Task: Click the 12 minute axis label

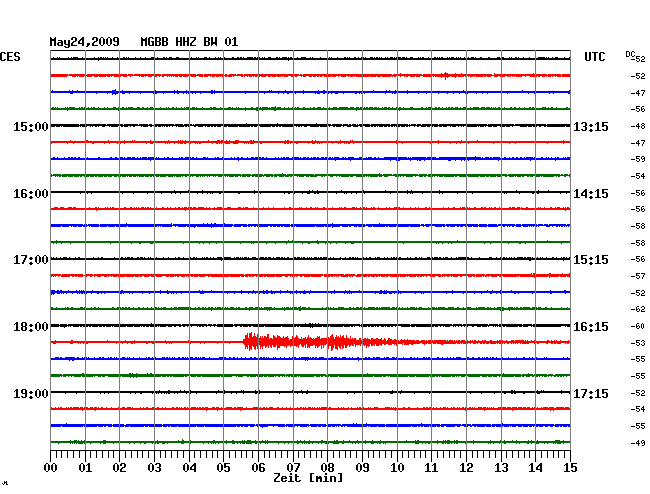Action: 466,467
